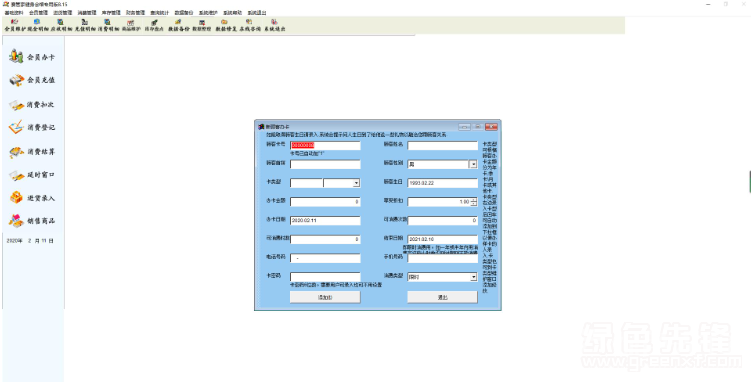The width and height of the screenshot is (751, 382).
Task: Click the customer name input field
Action: 443,146
